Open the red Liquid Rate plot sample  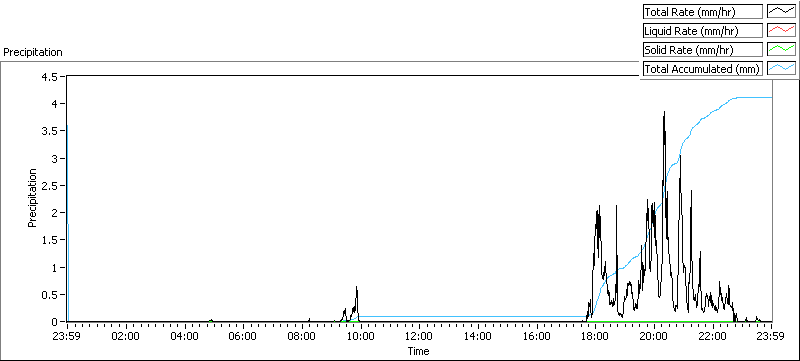(782, 31)
